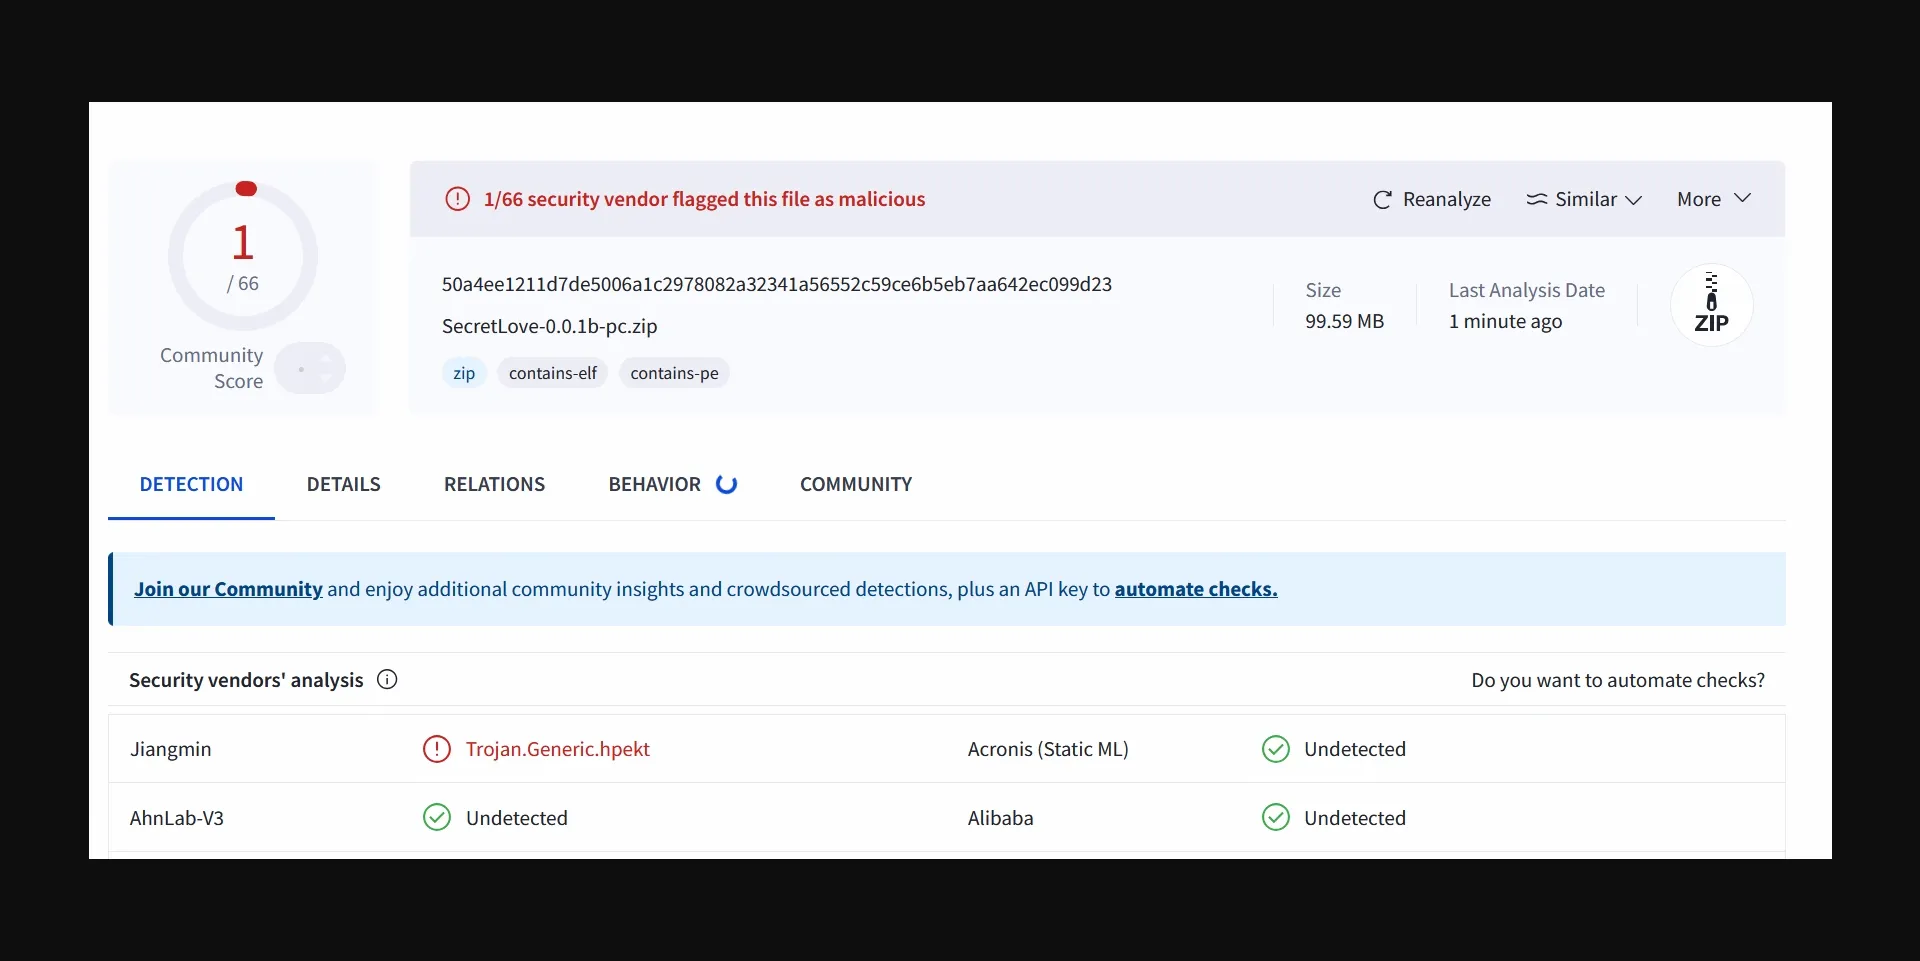Viewport: 1920px width, 961px height.
Task: Toggle the Community Score vote control
Action: pyautogui.click(x=310, y=369)
